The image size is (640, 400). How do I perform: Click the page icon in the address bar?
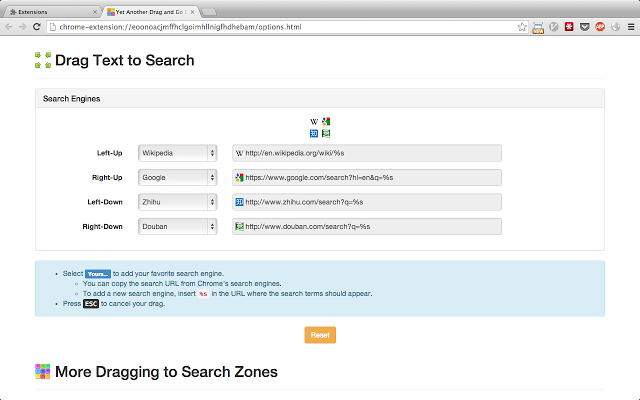click(52, 27)
